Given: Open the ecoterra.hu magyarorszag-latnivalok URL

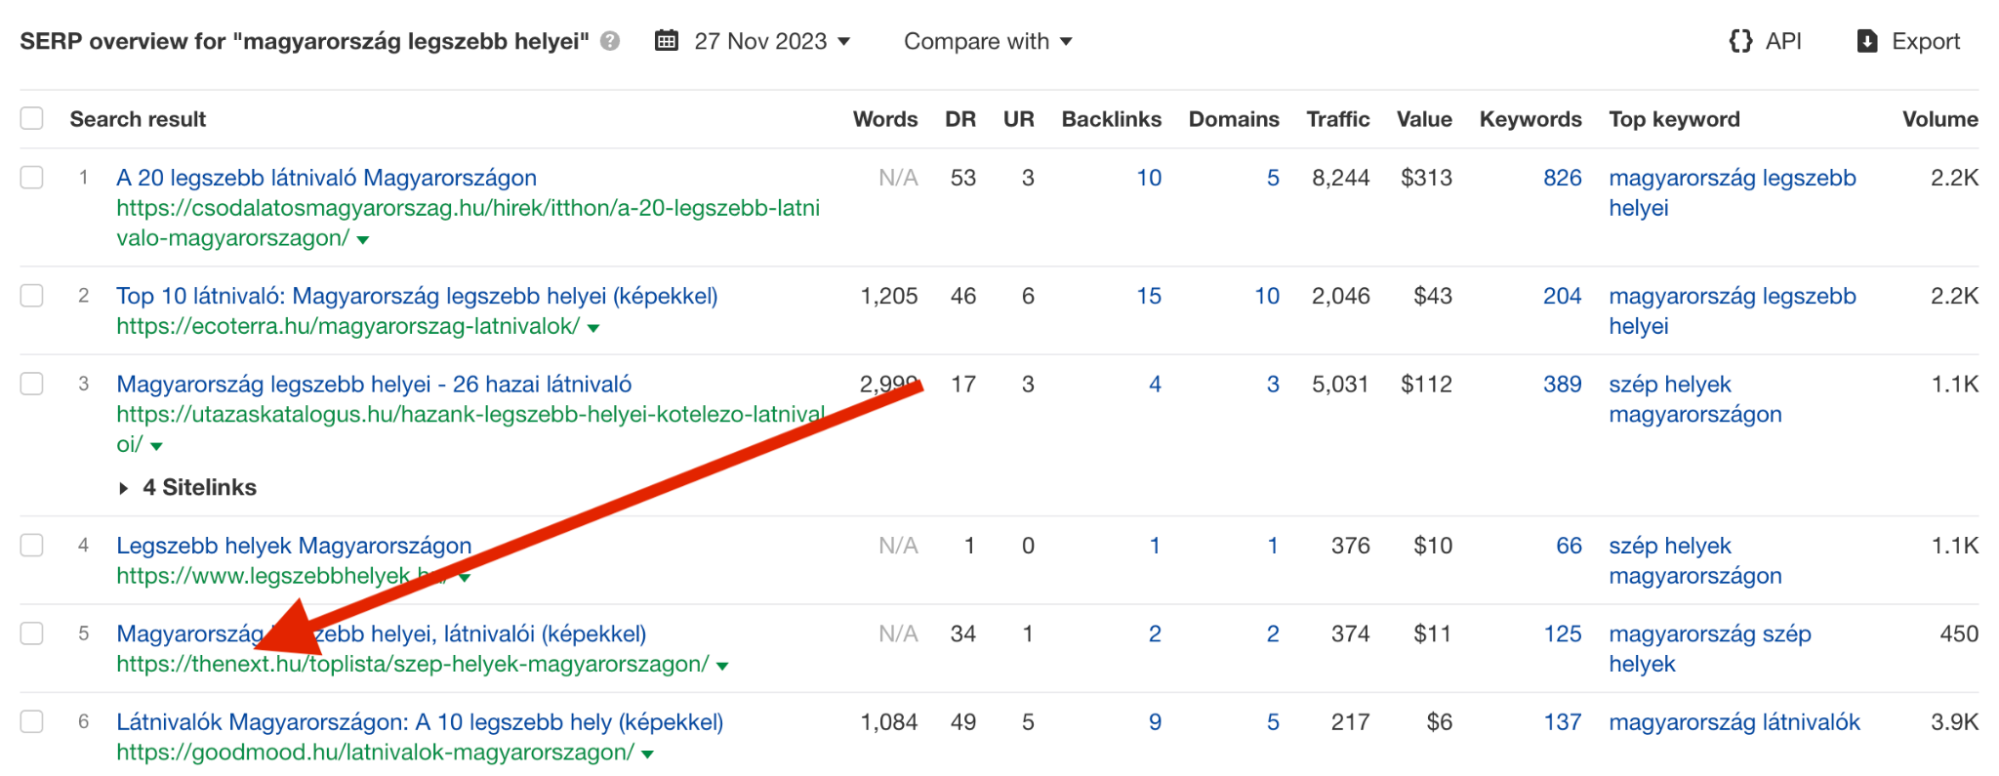Looking at the screenshot, I should [348, 326].
